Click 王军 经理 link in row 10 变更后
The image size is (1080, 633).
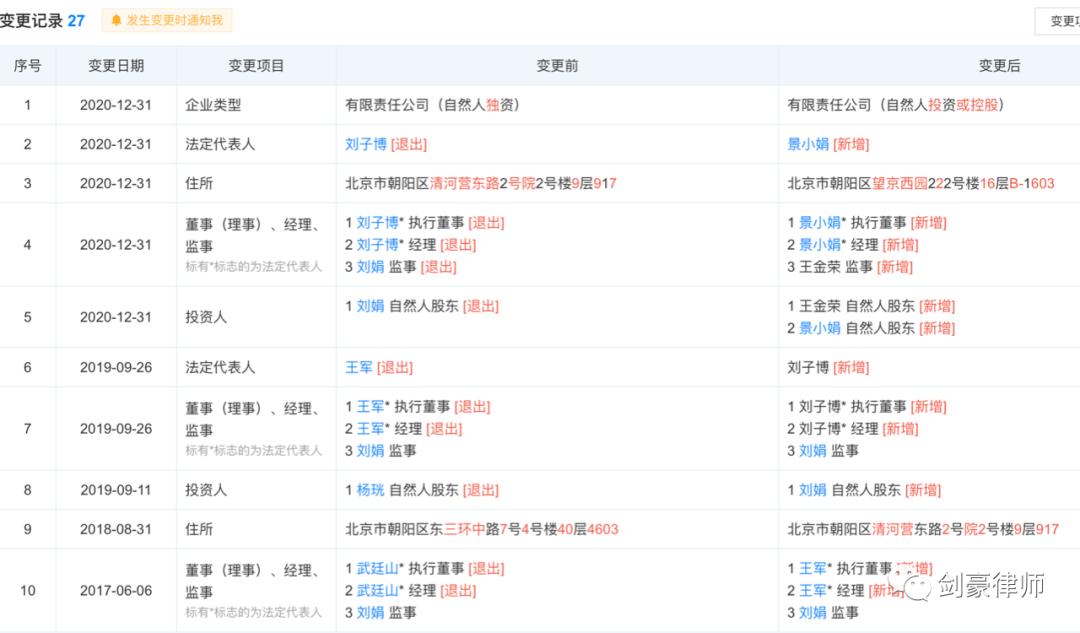click(814, 590)
